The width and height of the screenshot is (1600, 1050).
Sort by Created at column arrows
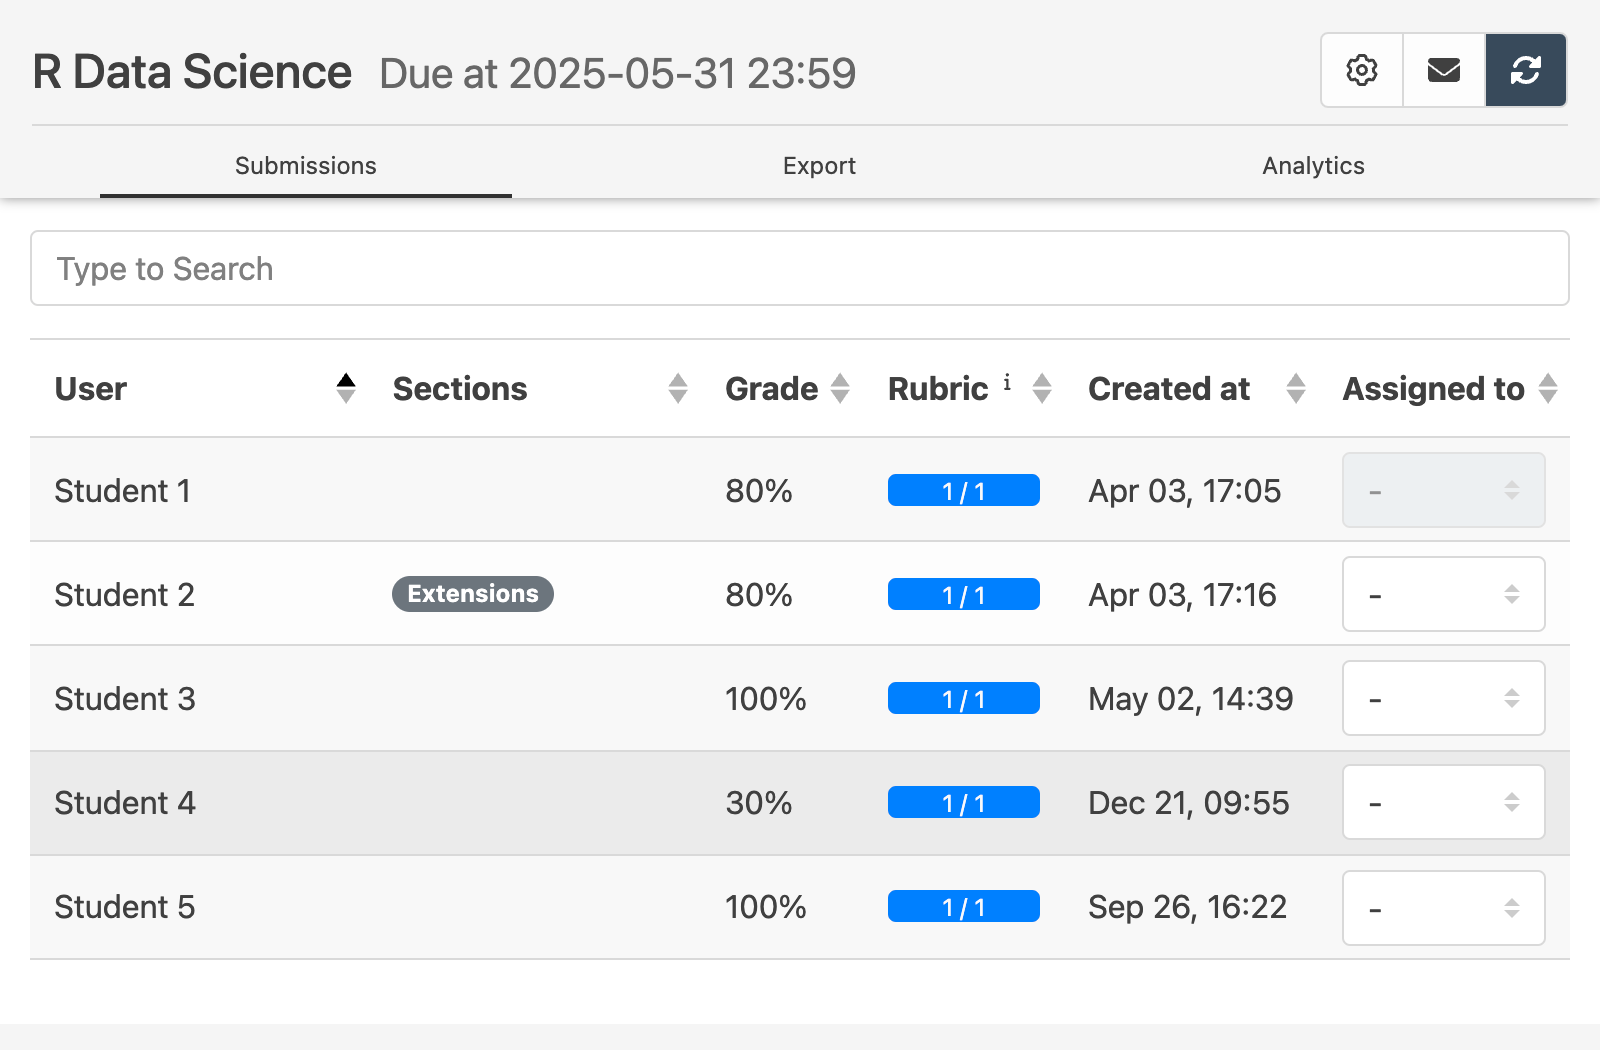[x=1296, y=388]
